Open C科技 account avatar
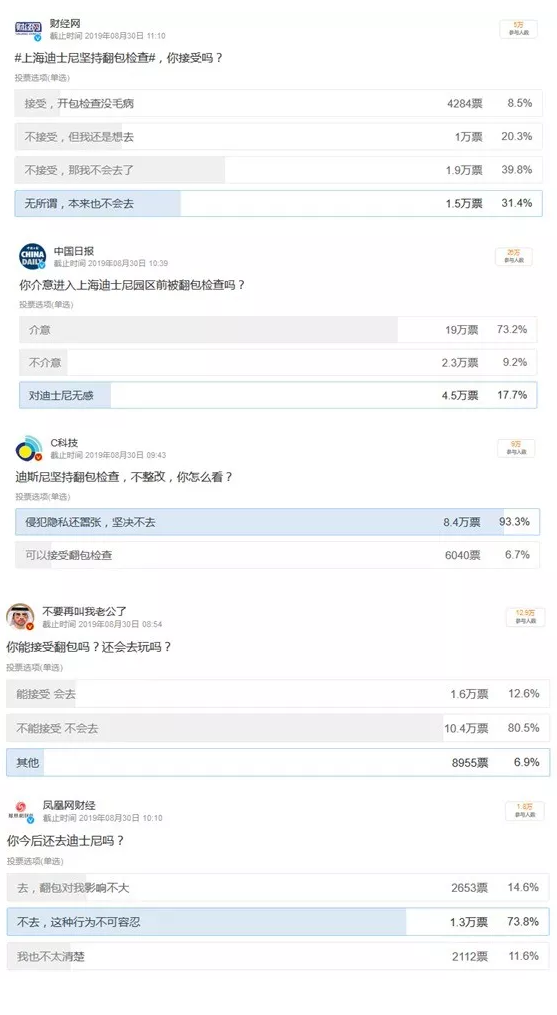 click(x=28, y=449)
